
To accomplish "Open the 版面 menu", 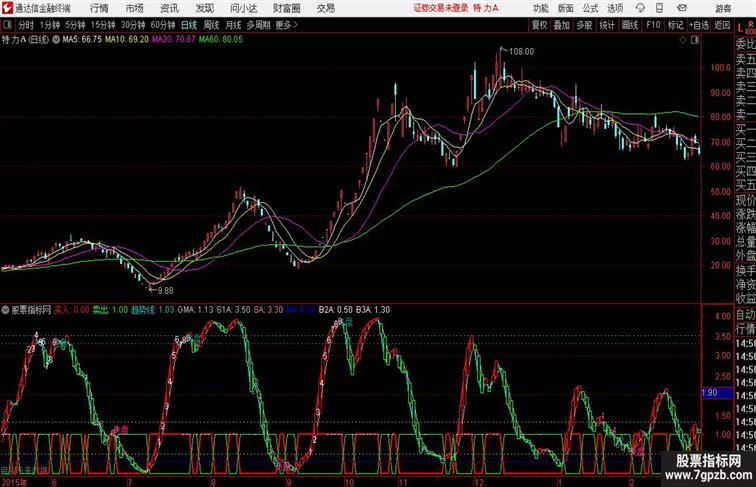I will pyautogui.click(x=566, y=8).
